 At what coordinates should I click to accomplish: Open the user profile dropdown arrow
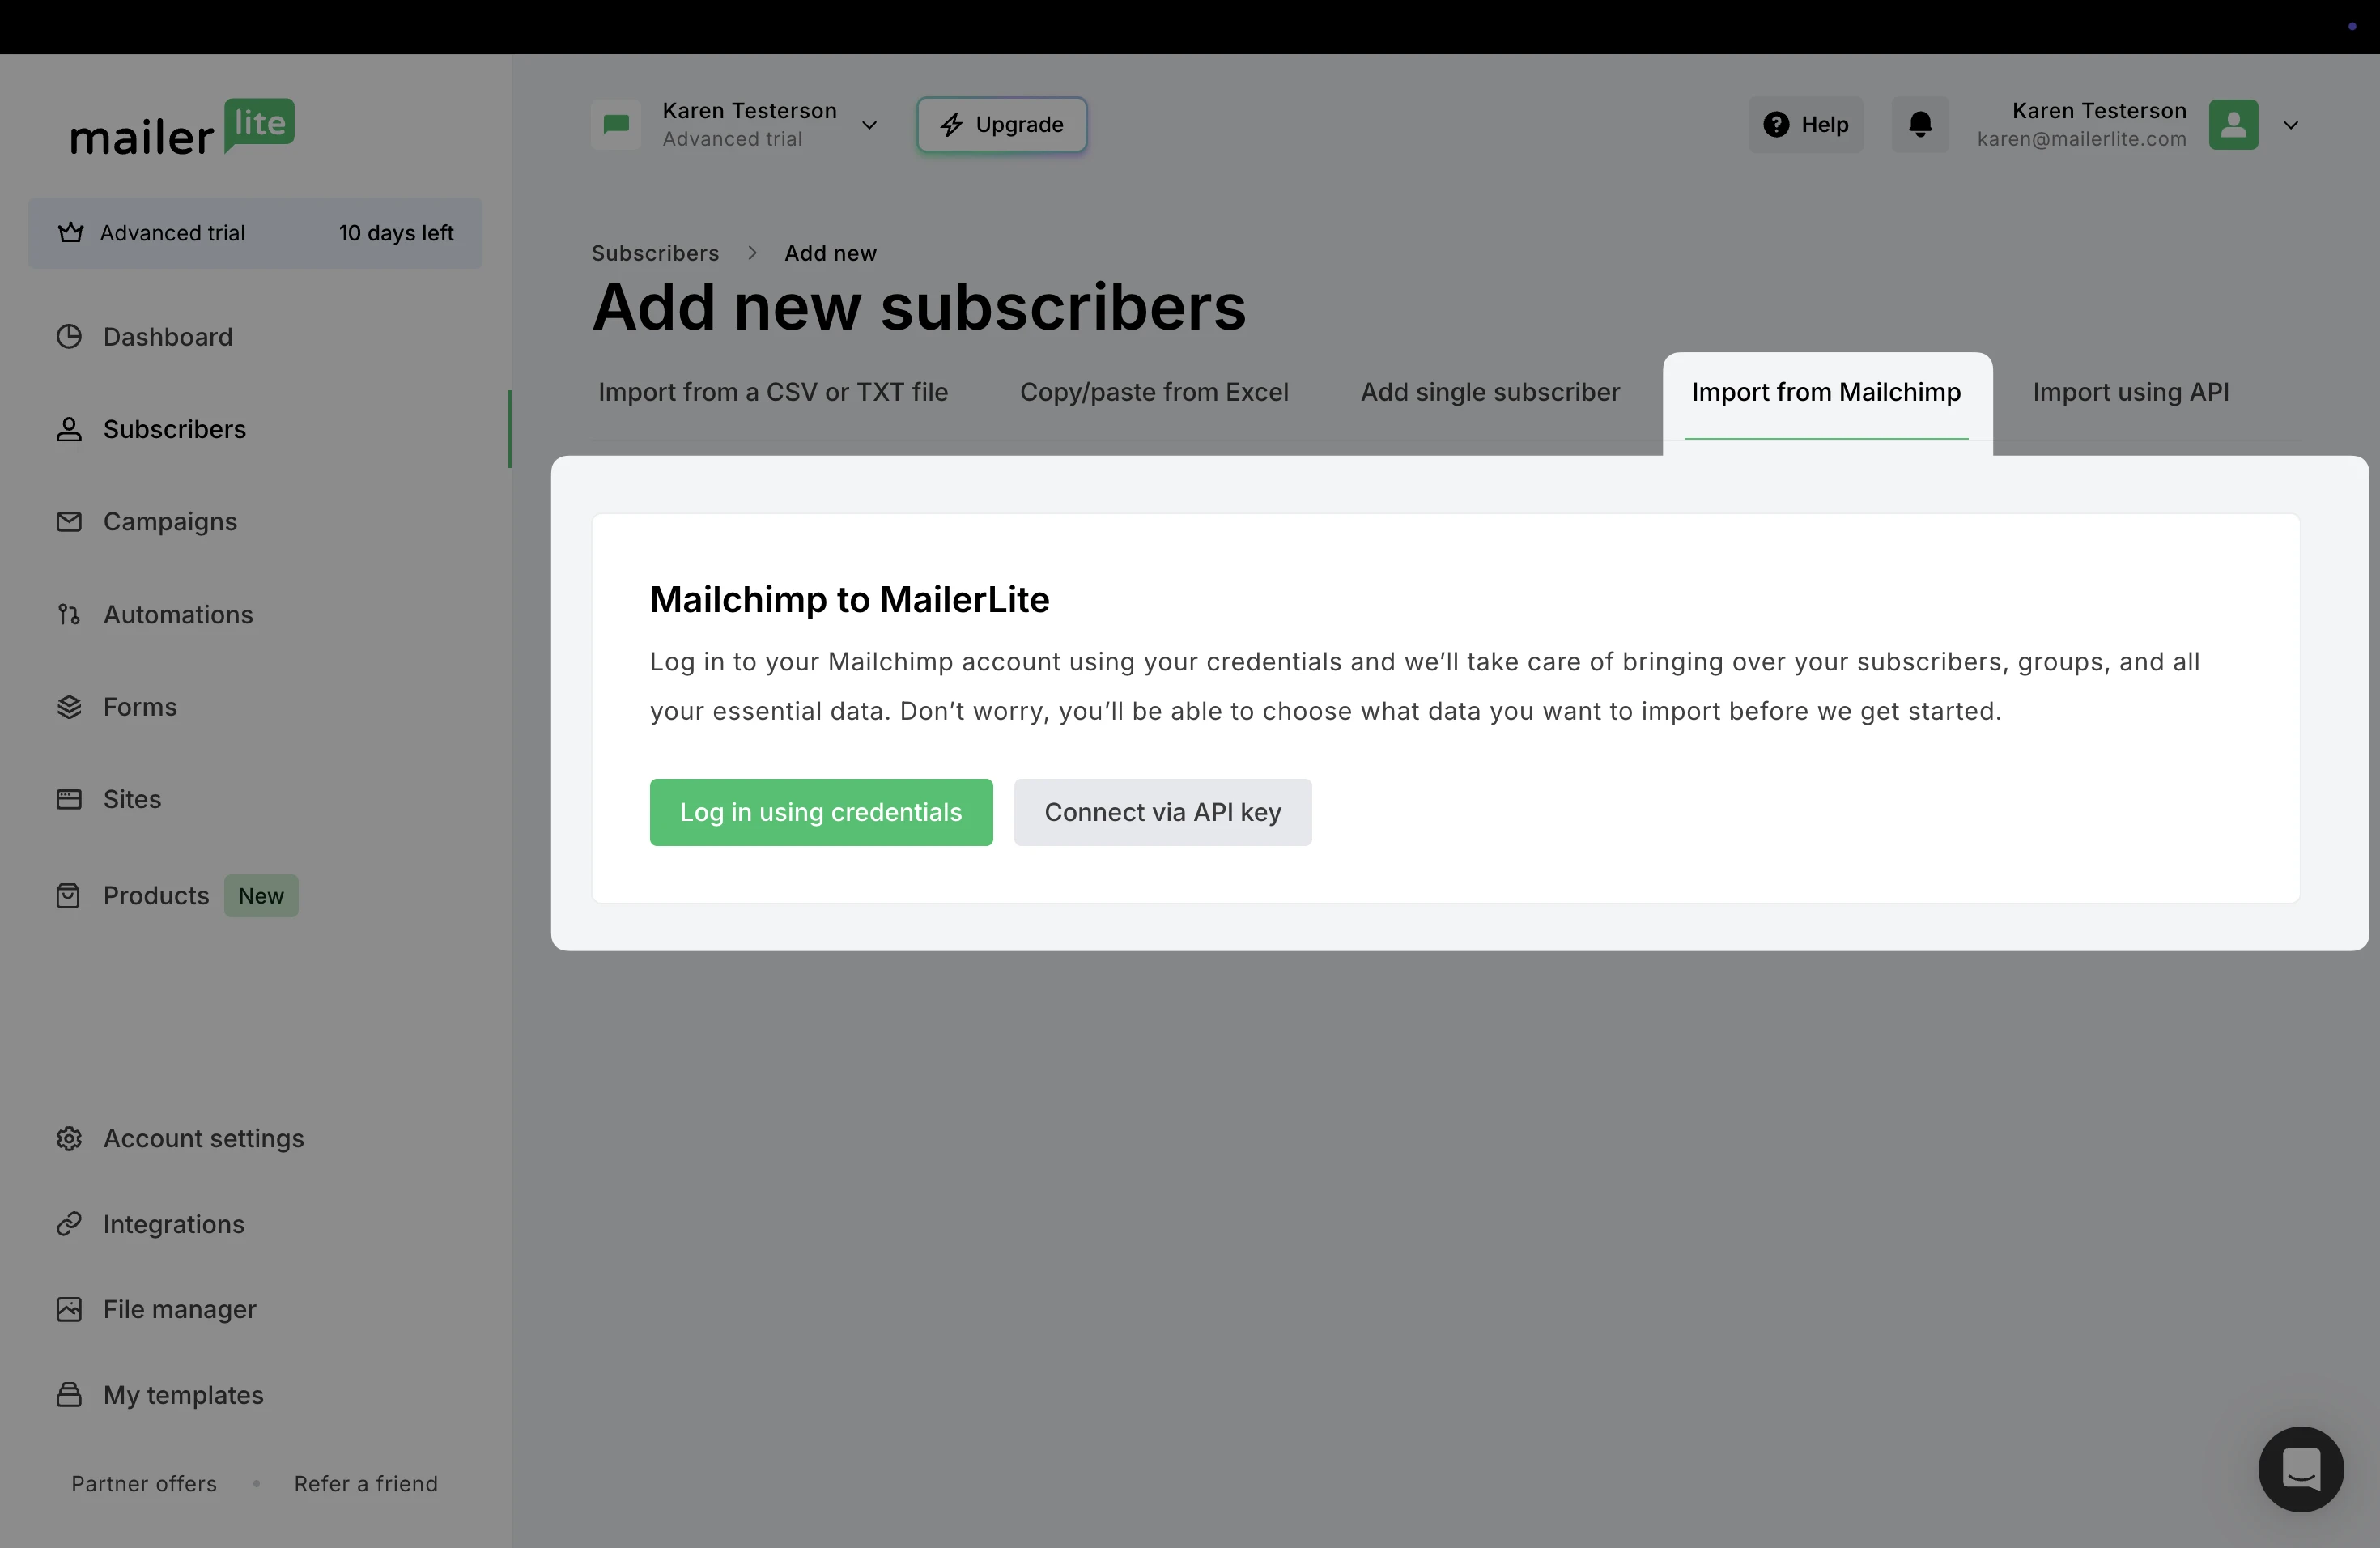[x=2290, y=125]
